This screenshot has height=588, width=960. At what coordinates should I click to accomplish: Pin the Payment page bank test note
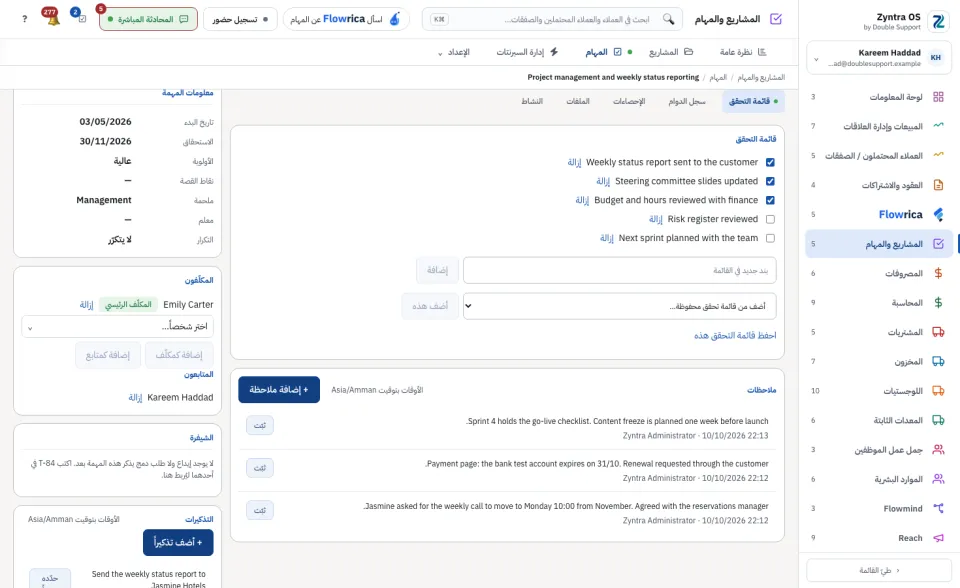pyautogui.click(x=260, y=468)
